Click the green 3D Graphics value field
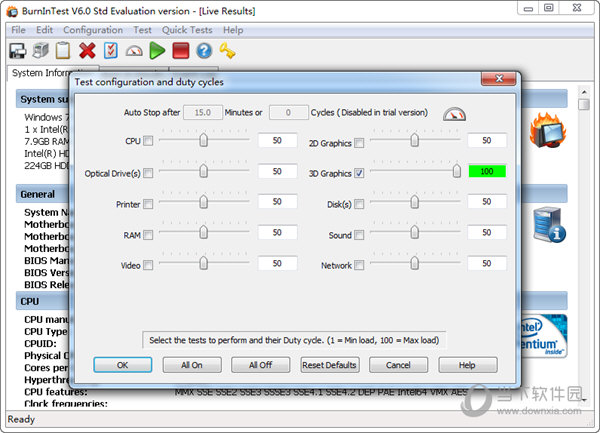 point(487,171)
